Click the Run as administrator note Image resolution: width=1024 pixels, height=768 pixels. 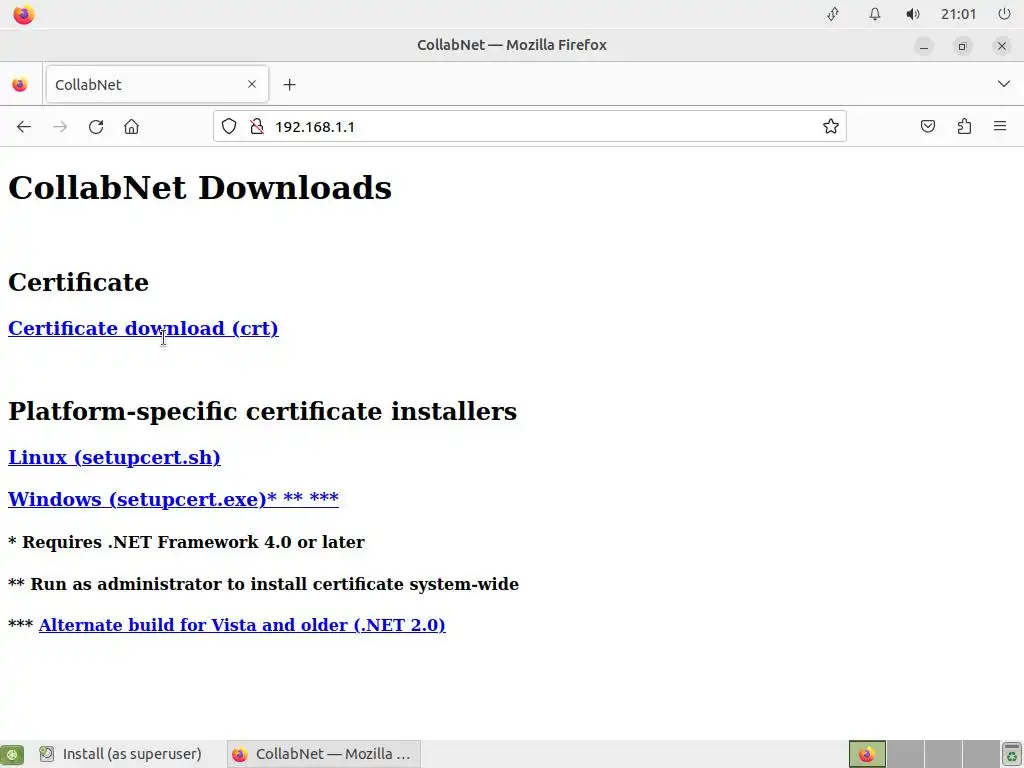[x=263, y=584]
